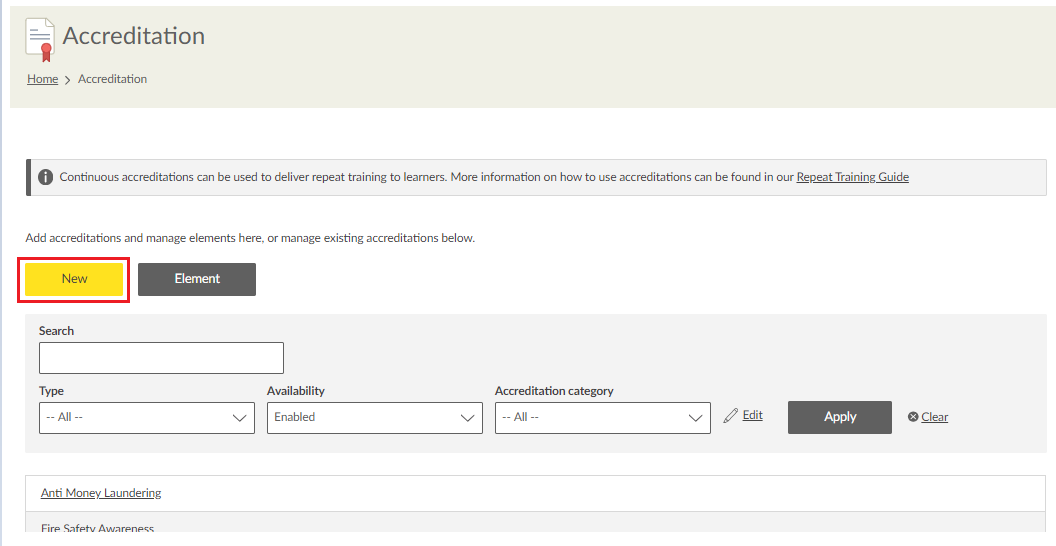Image resolution: width=1056 pixels, height=546 pixels.
Task: Expand the Availability dropdown showing Enabled
Action: (x=375, y=418)
